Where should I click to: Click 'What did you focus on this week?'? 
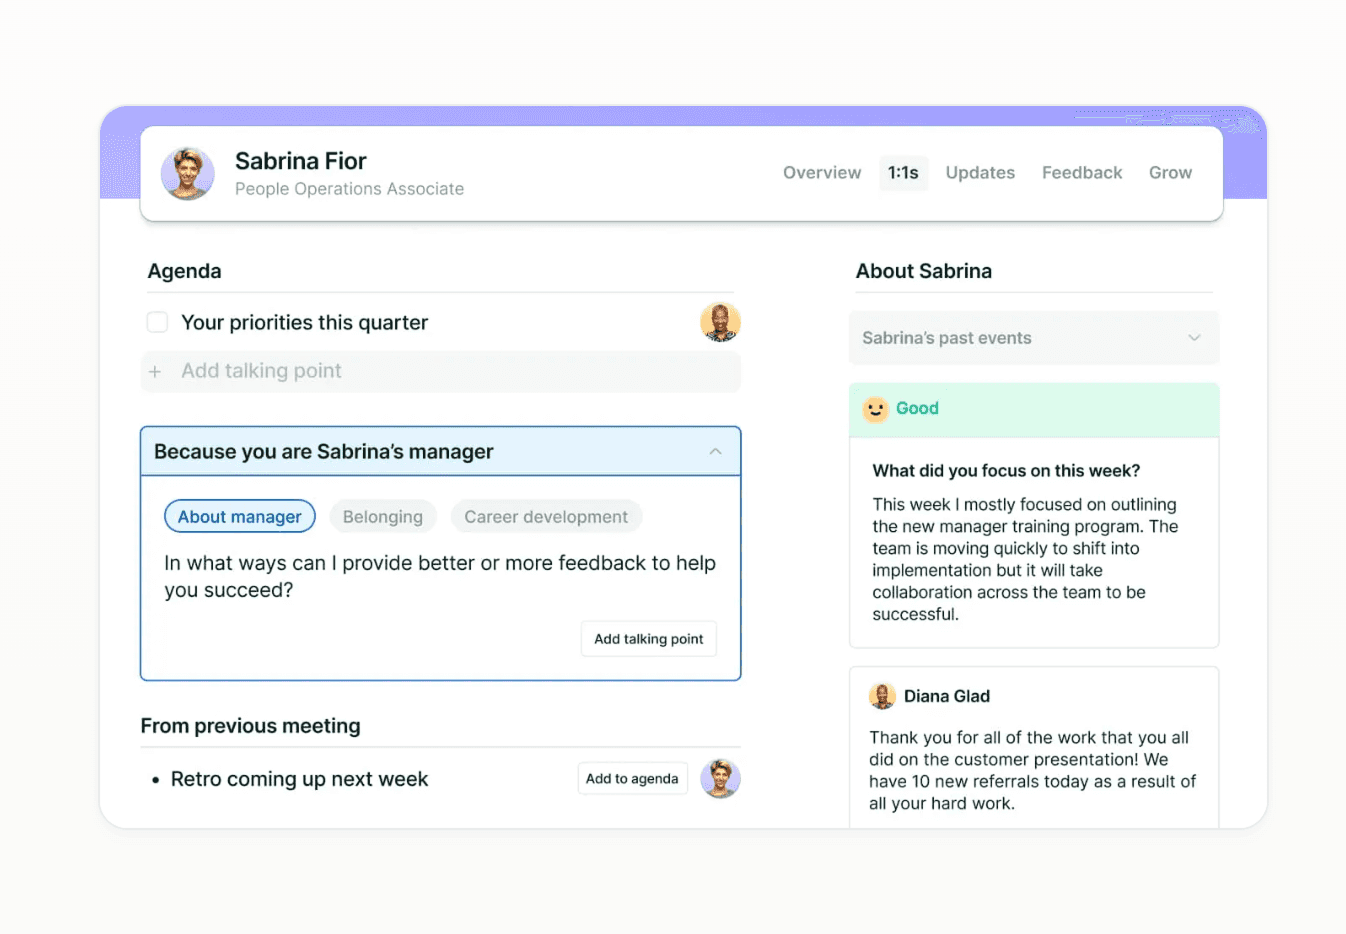tap(1006, 471)
